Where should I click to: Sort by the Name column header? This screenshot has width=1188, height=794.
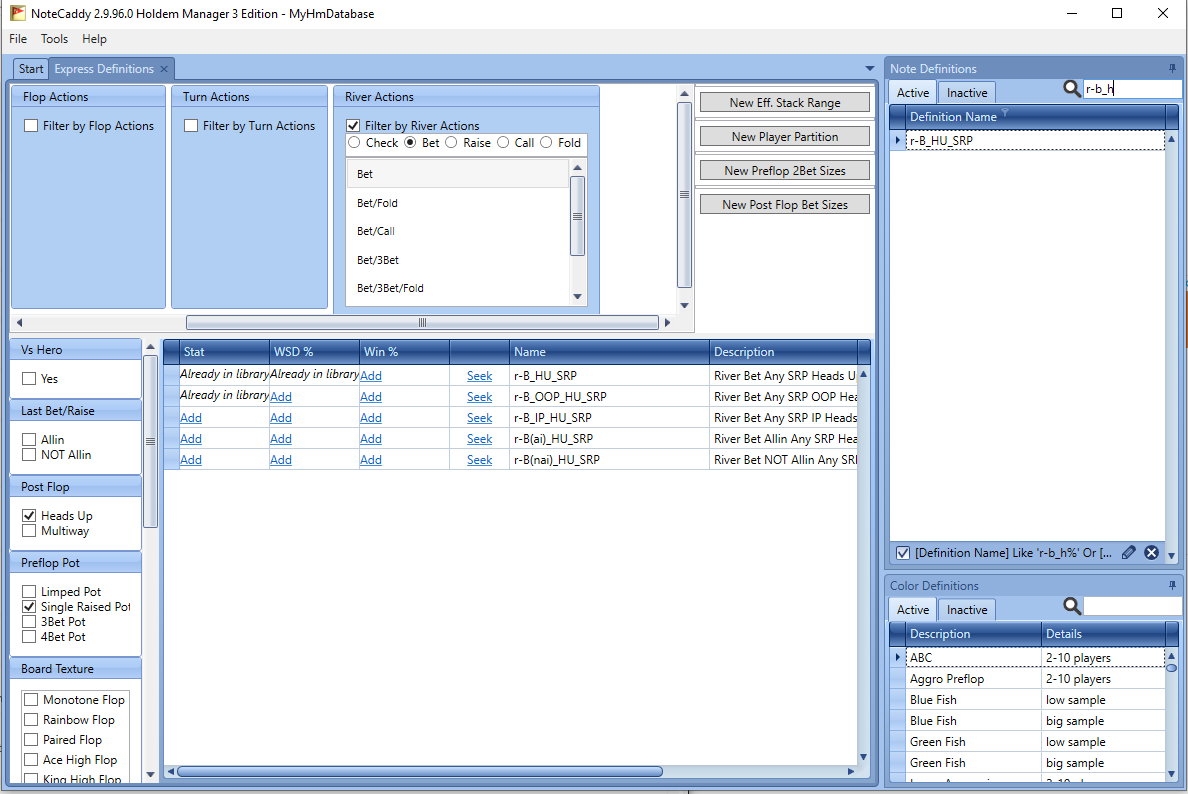tap(609, 352)
